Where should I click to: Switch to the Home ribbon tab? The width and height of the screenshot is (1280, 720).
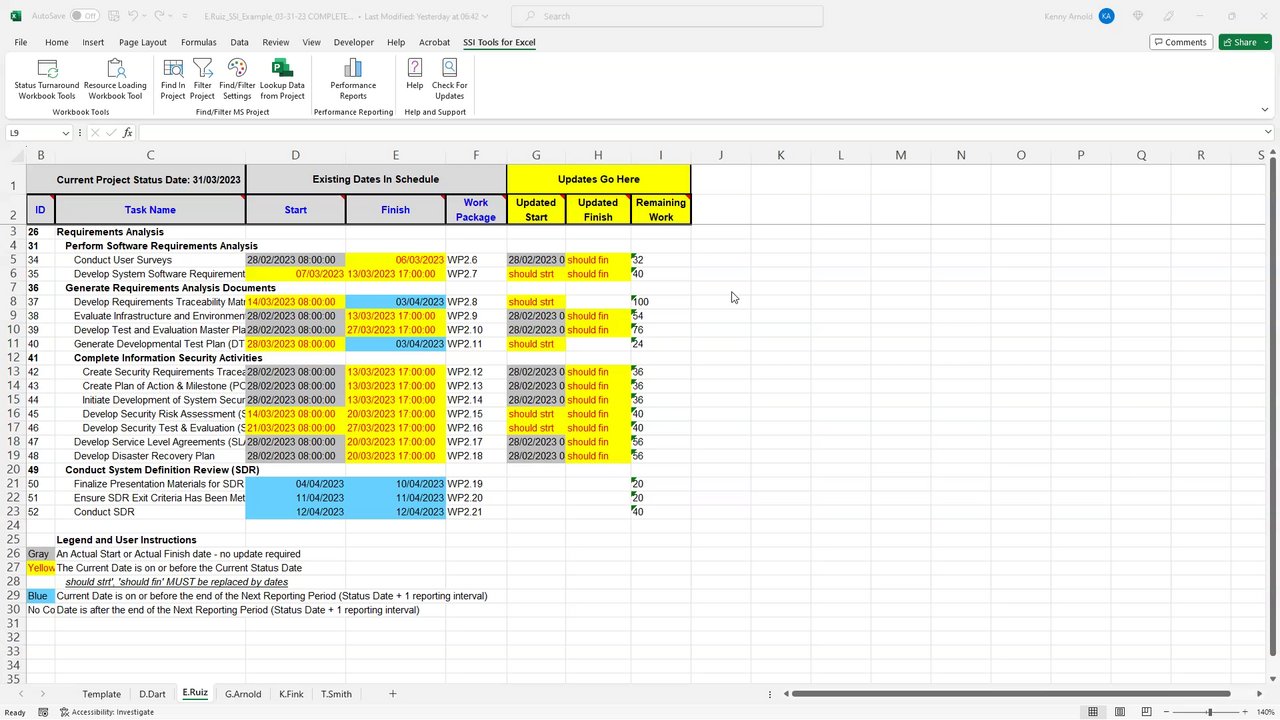point(57,42)
